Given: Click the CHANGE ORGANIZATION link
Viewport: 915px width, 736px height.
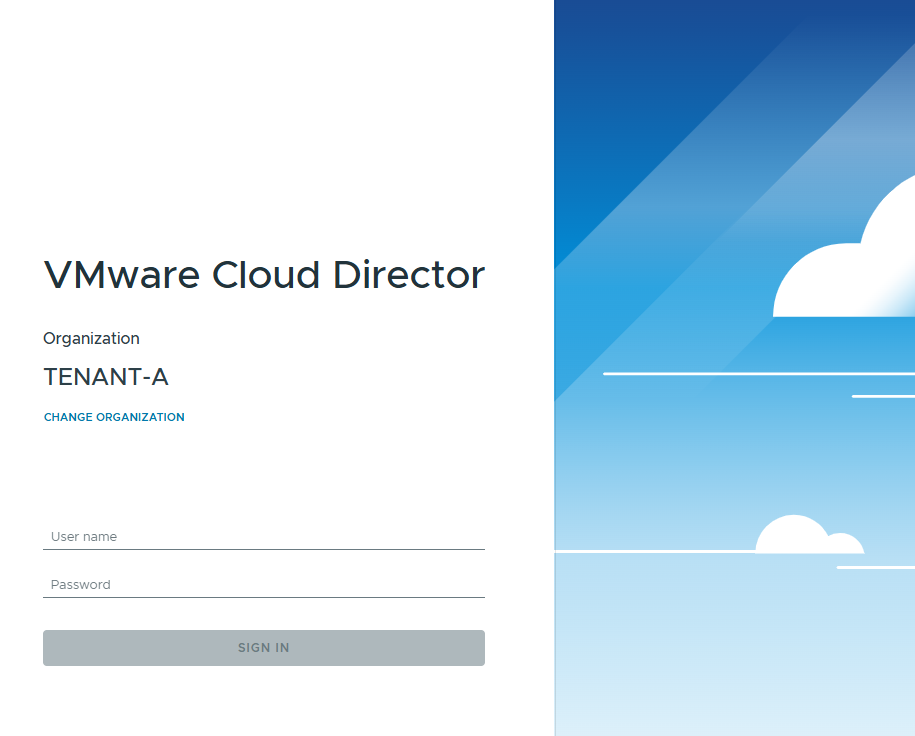Looking at the screenshot, I should (x=114, y=417).
